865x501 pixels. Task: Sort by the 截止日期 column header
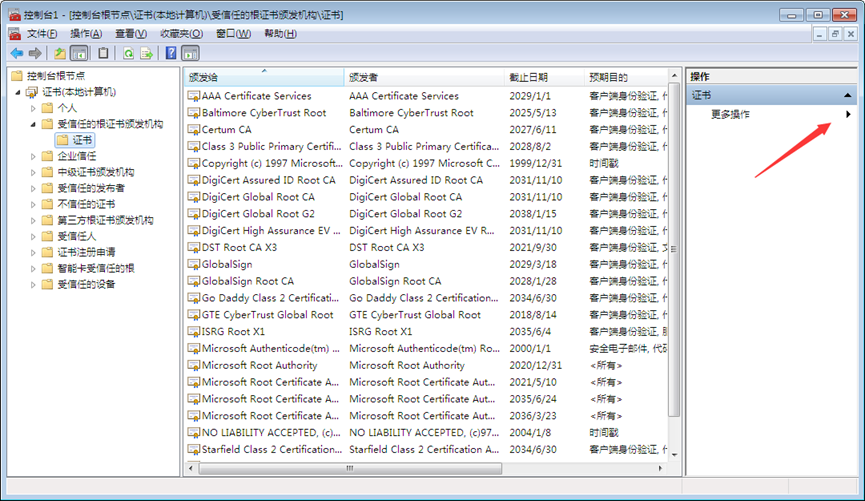click(544, 77)
